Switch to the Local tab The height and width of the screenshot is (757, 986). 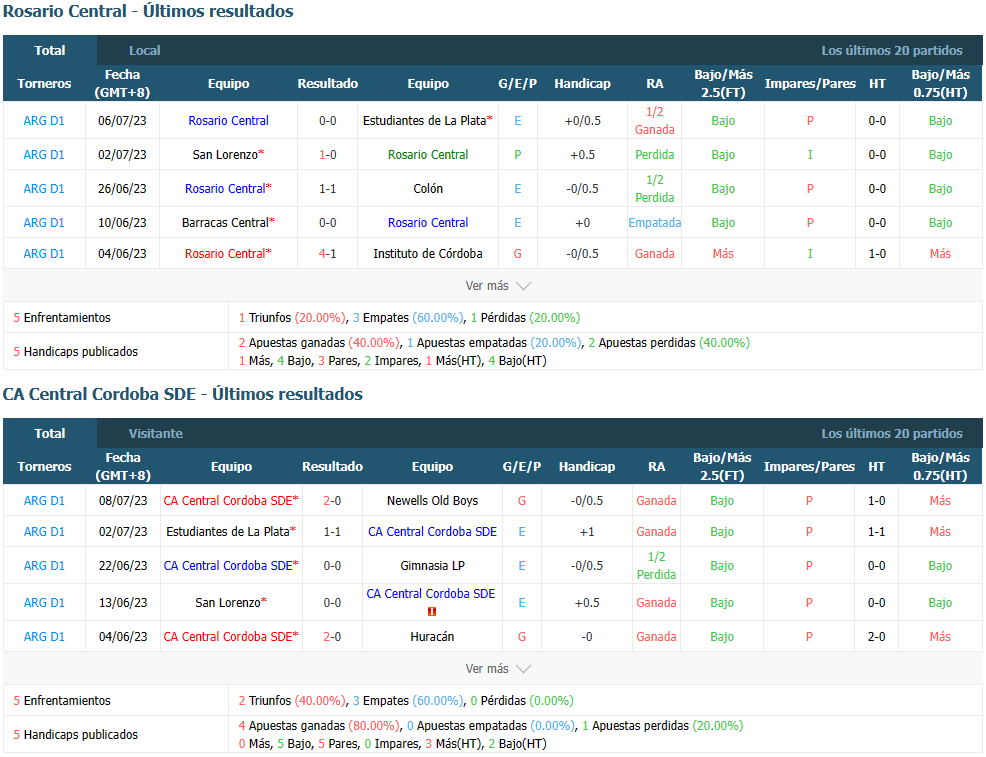point(145,50)
